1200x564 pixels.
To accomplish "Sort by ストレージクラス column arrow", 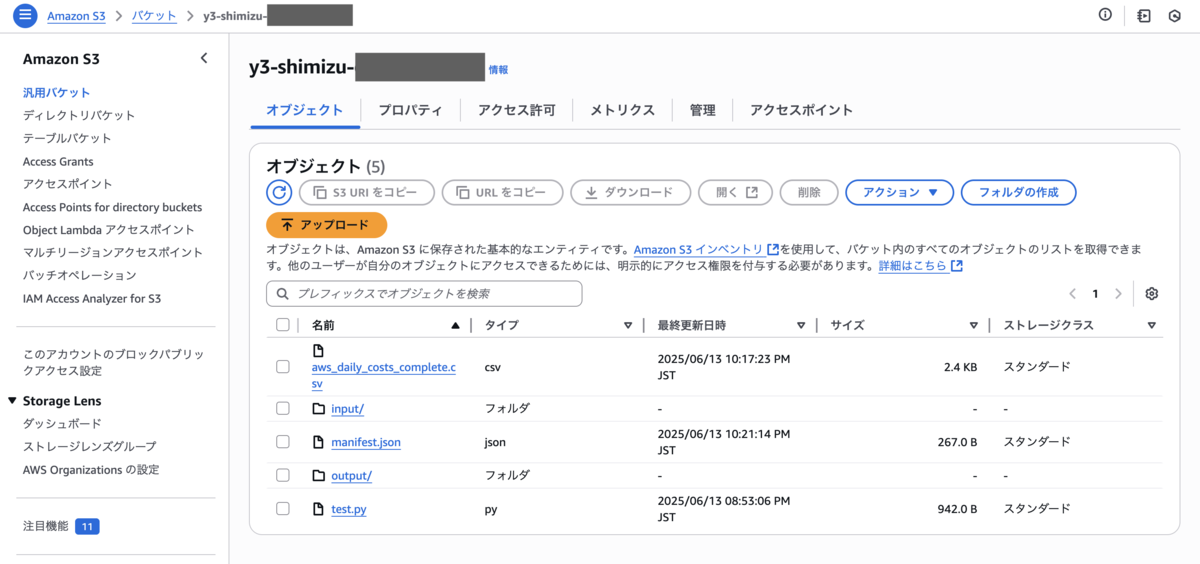I will (x=1152, y=326).
